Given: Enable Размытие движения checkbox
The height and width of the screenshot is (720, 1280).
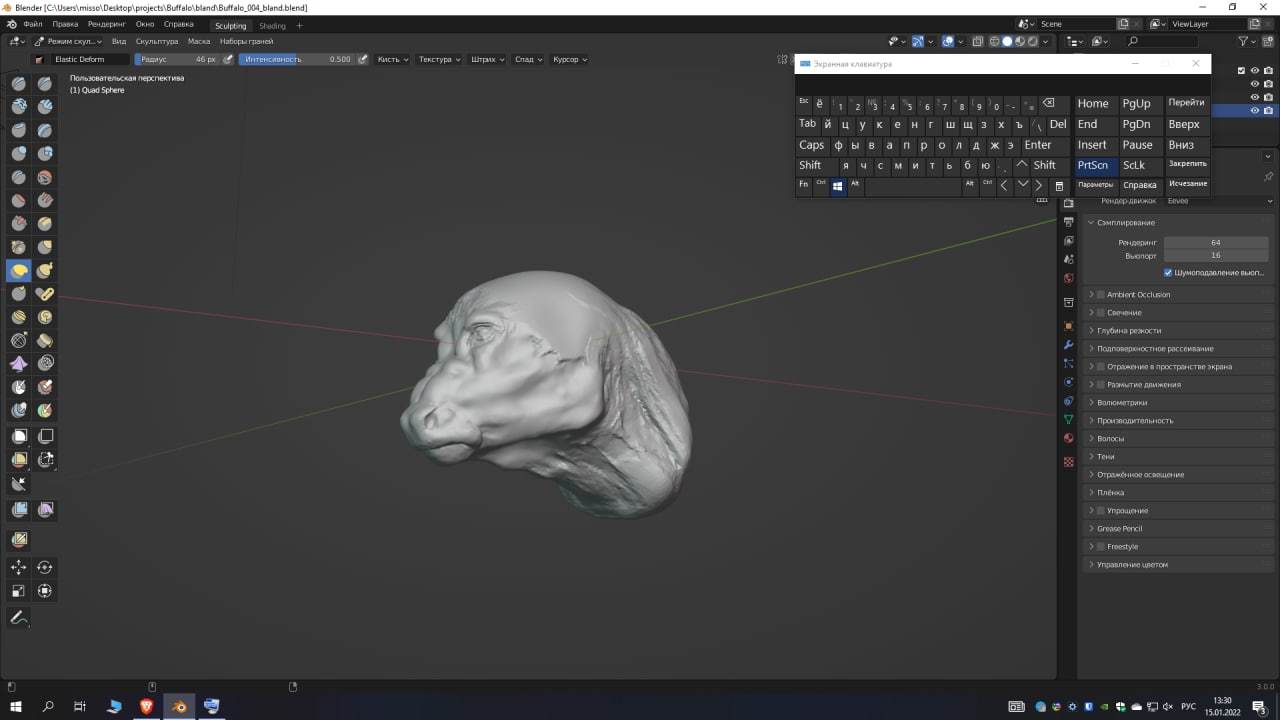Looking at the screenshot, I should (x=1101, y=385).
